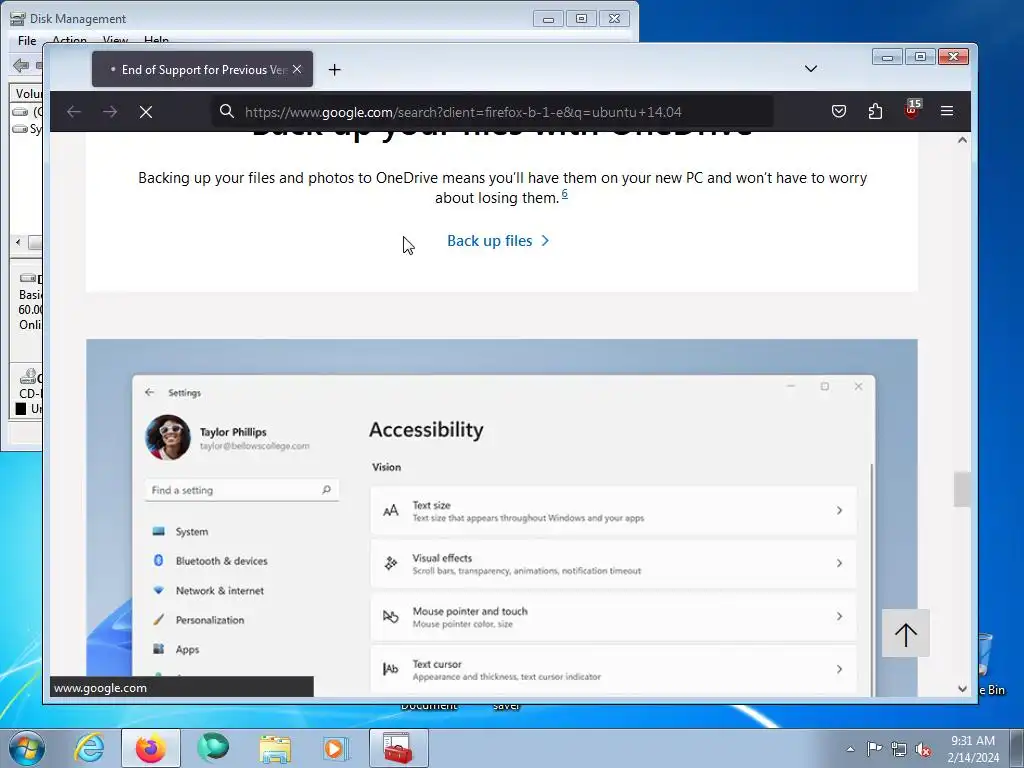Open the network status tray icon
Screen dimensions: 1024x768
tap(899, 749)
